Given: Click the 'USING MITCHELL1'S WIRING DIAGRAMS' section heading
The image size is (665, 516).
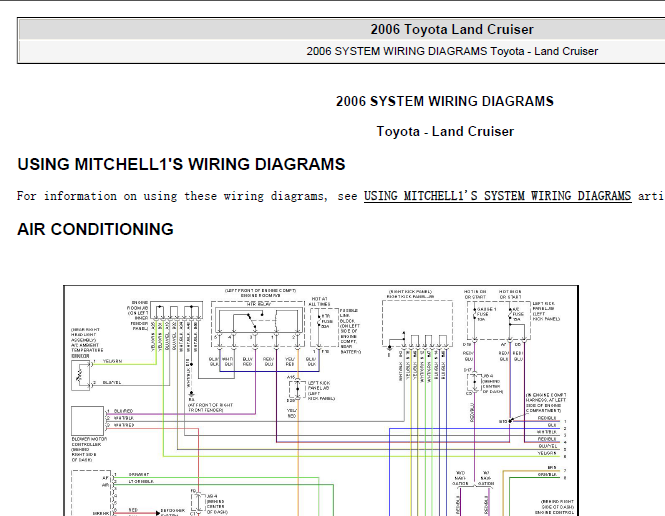Looking at the screenshot, I should coord(181,165).
